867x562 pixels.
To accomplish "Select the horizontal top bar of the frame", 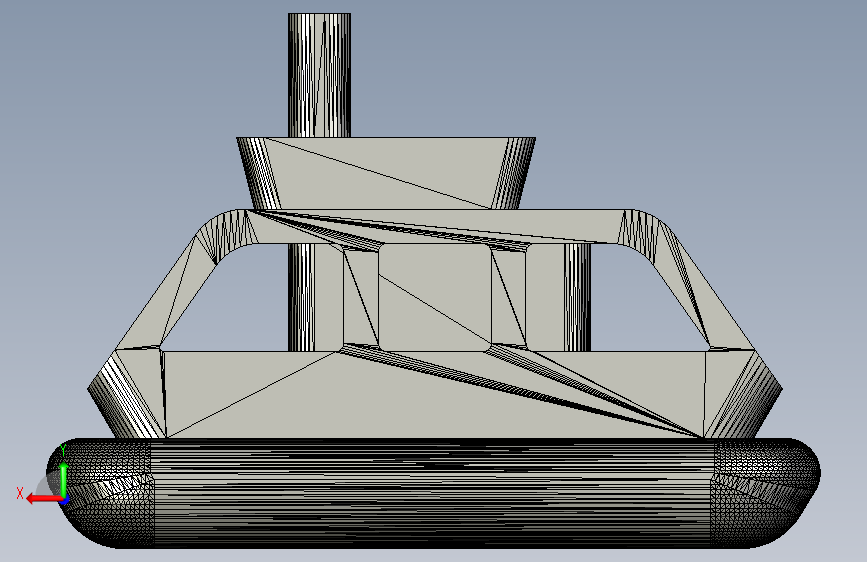I will tap(437, 226).
